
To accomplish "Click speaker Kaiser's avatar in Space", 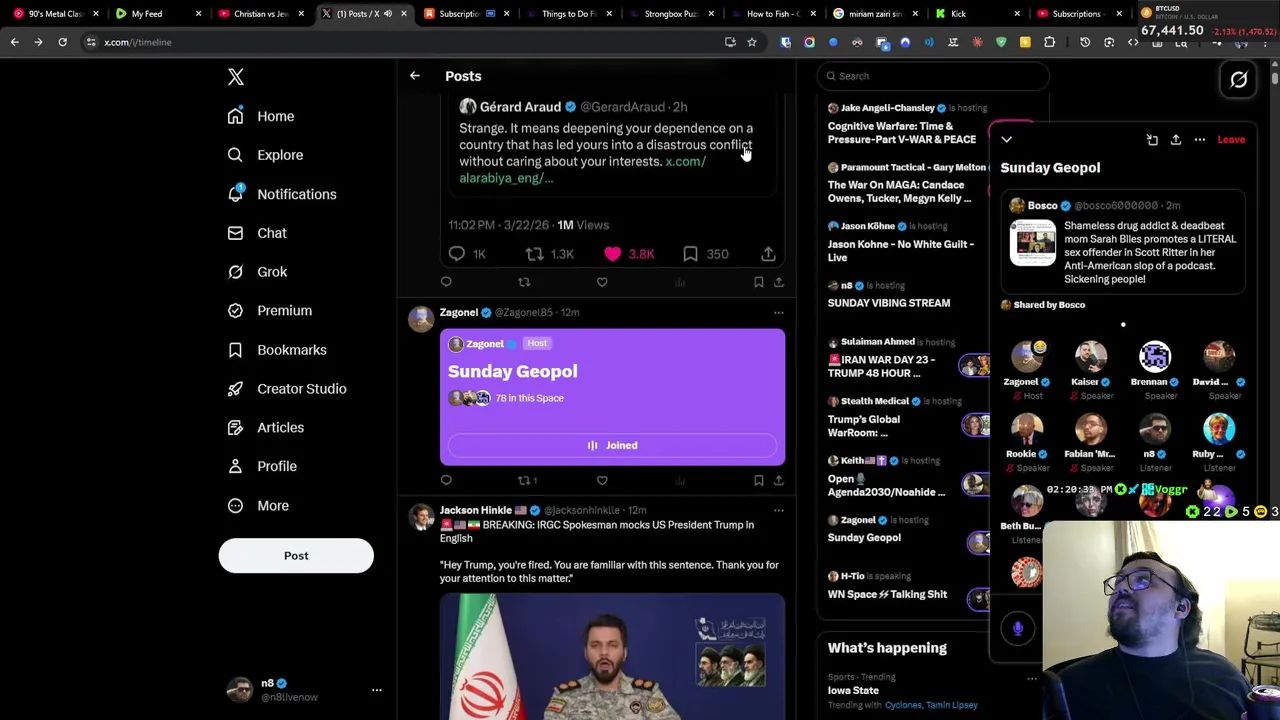I will 1091,357.
